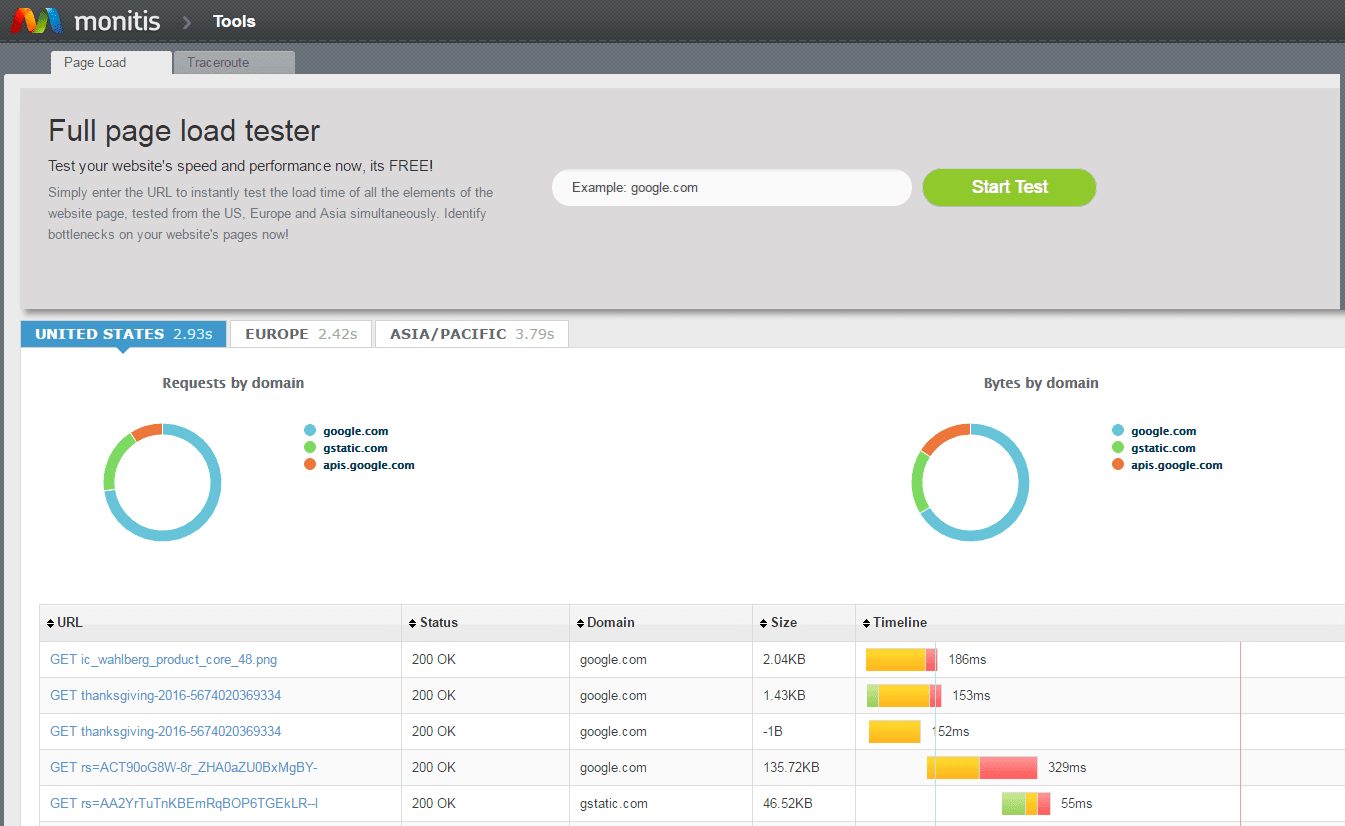Click gstatic.com green swatch in Bytes legend
Screen dimensions: 1345x826
coord(1118,448)
